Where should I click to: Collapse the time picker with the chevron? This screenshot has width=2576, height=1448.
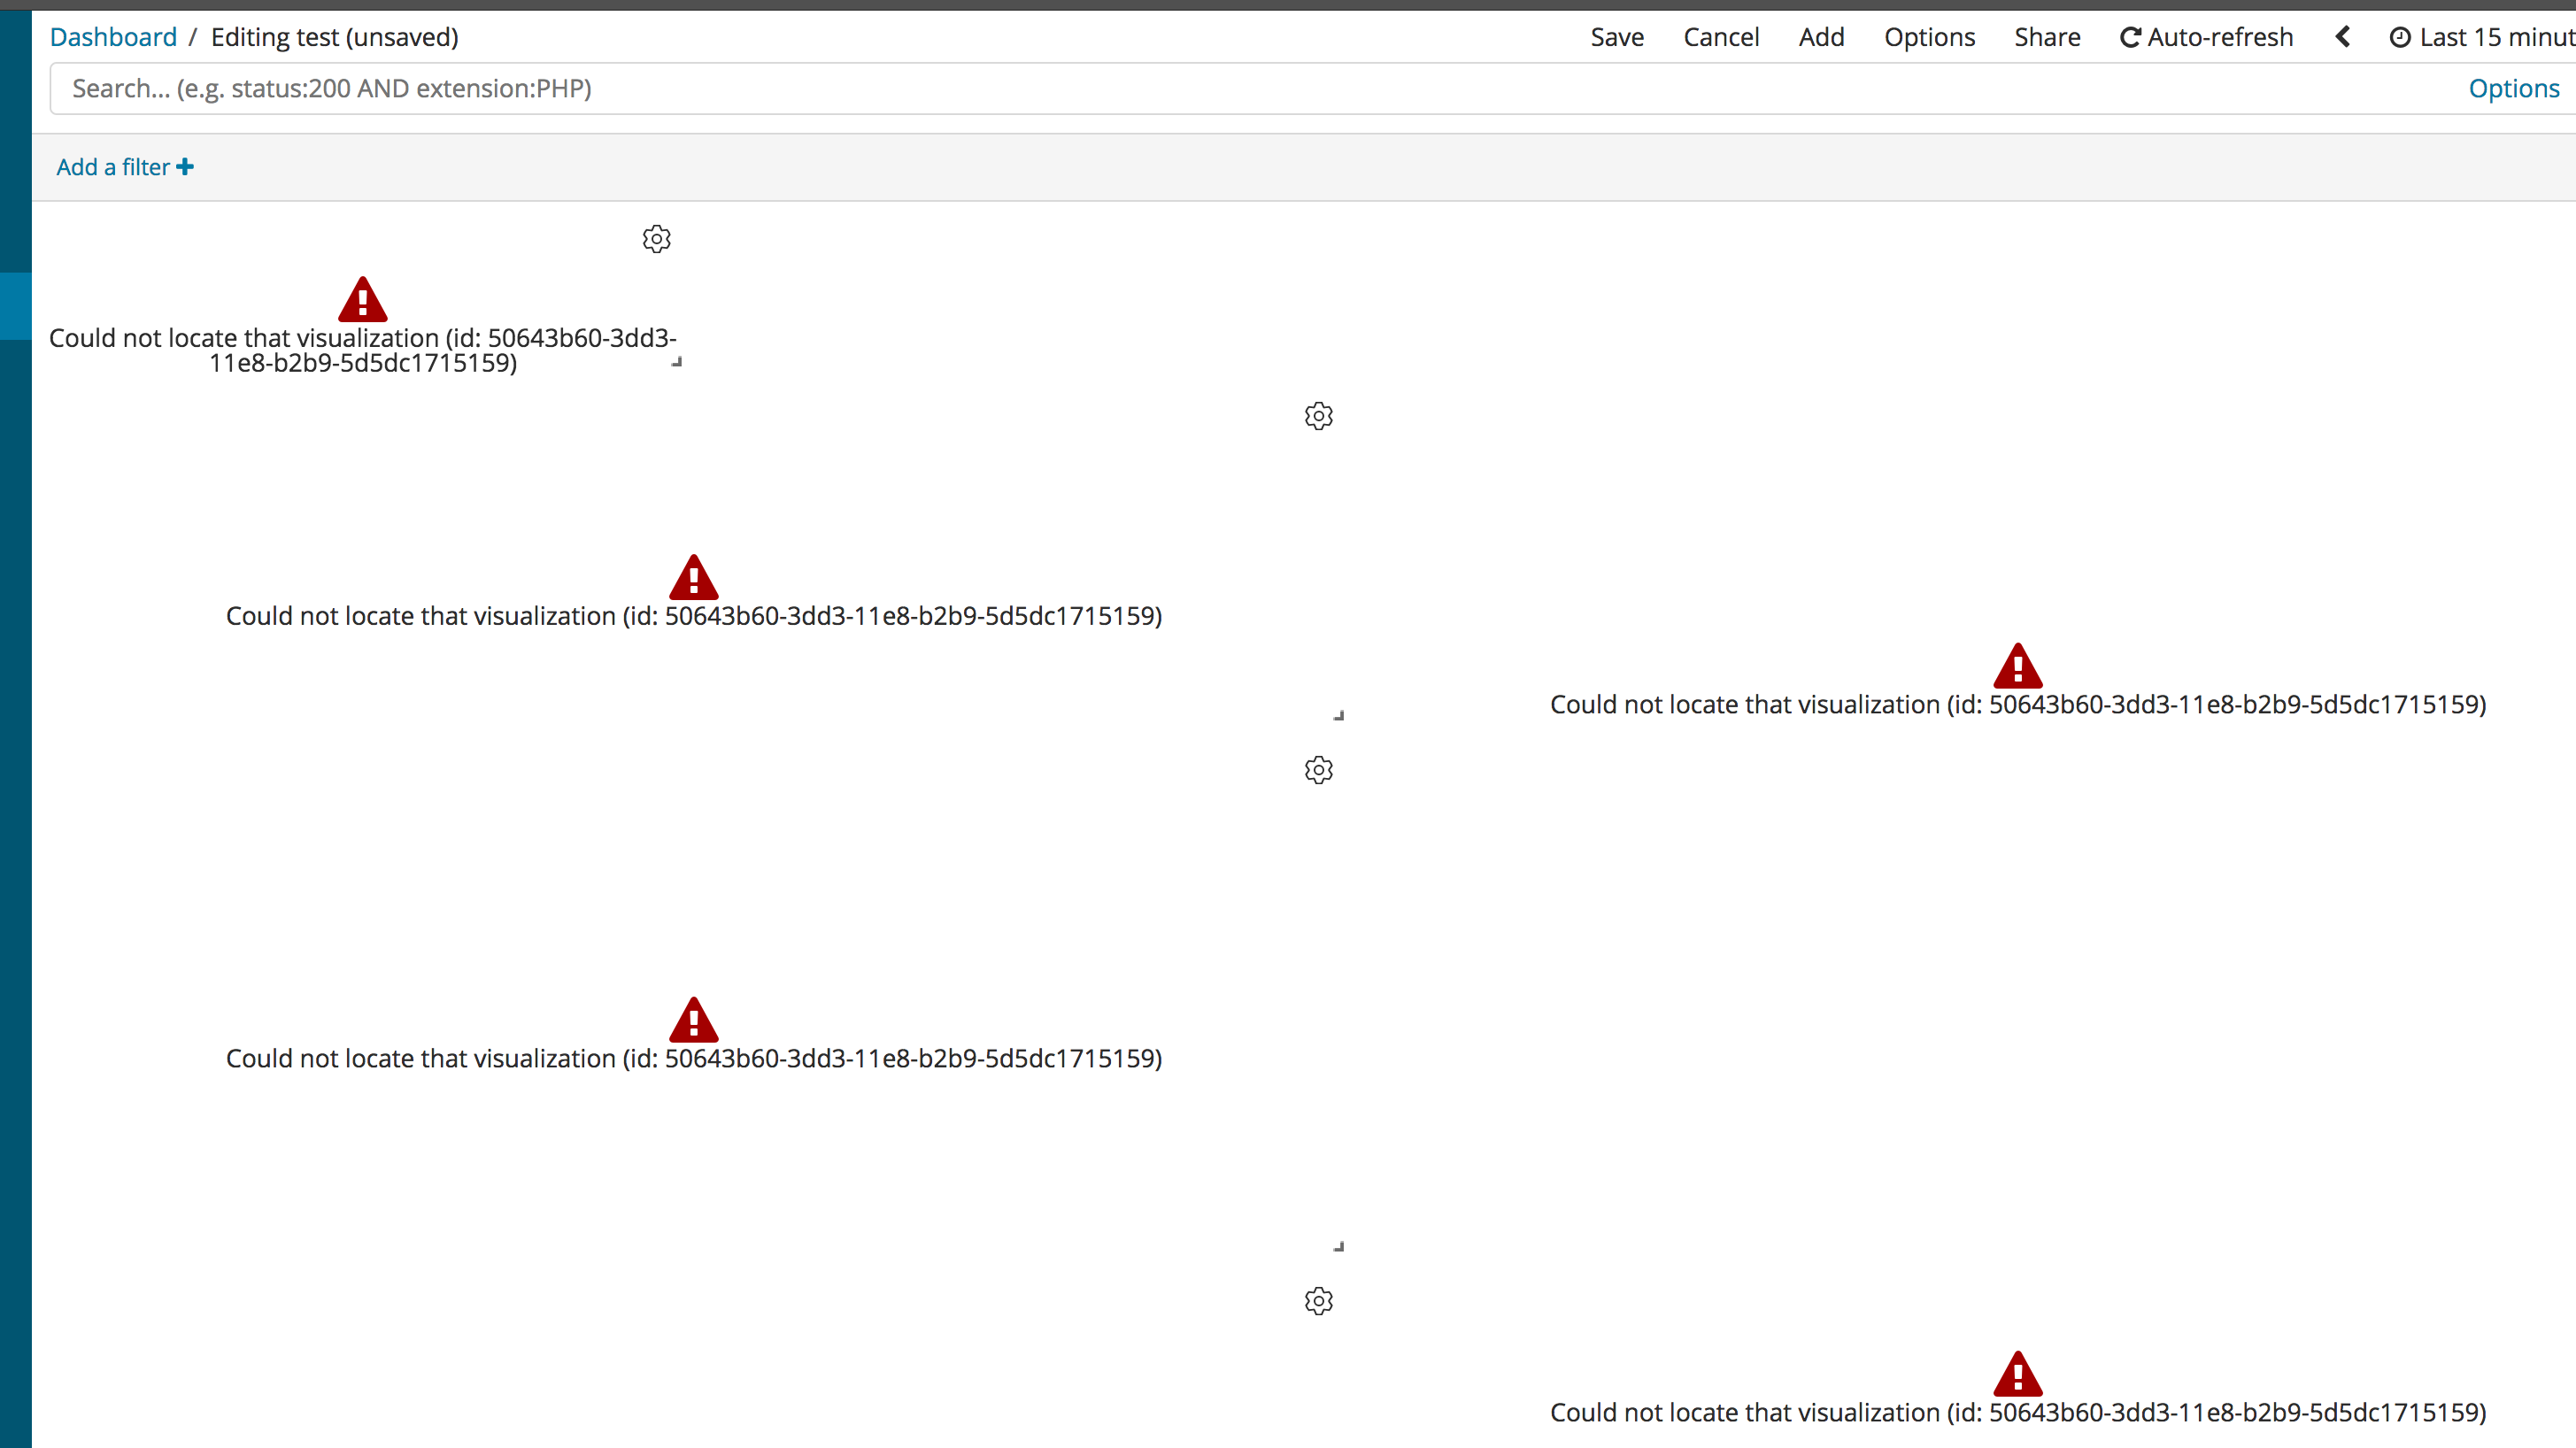[2342, 36]
